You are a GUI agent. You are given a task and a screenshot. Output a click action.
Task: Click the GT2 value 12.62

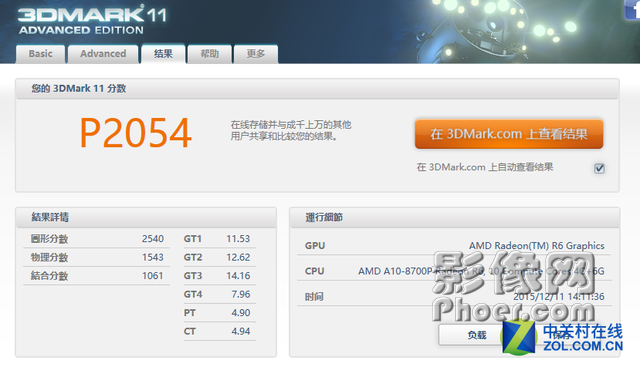pos(238,257)
